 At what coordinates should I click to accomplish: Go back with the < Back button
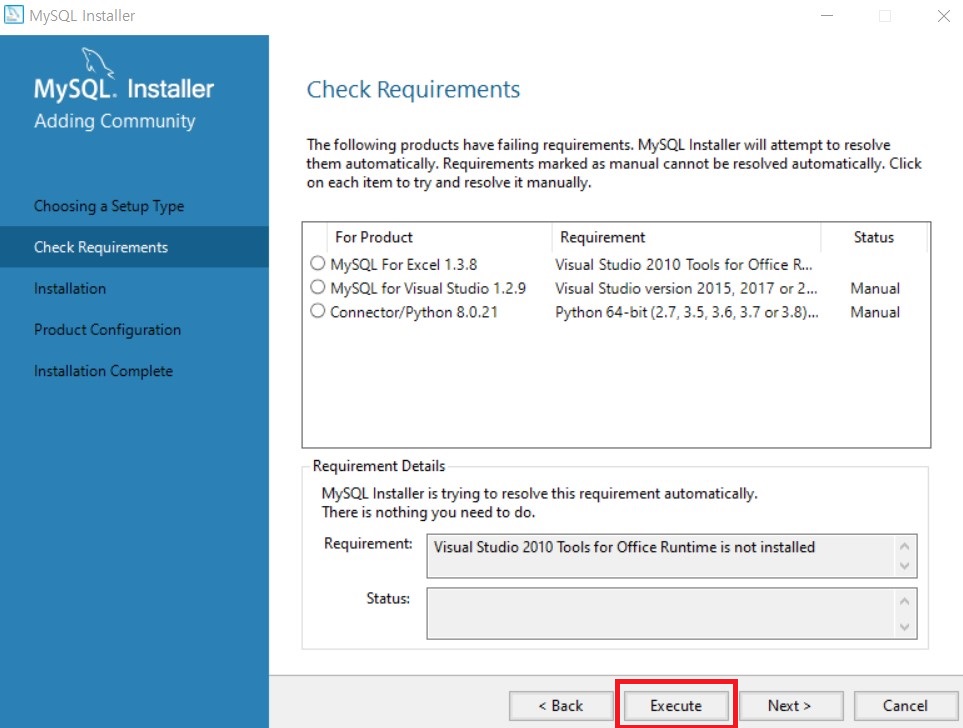click(x=561, y=705)
